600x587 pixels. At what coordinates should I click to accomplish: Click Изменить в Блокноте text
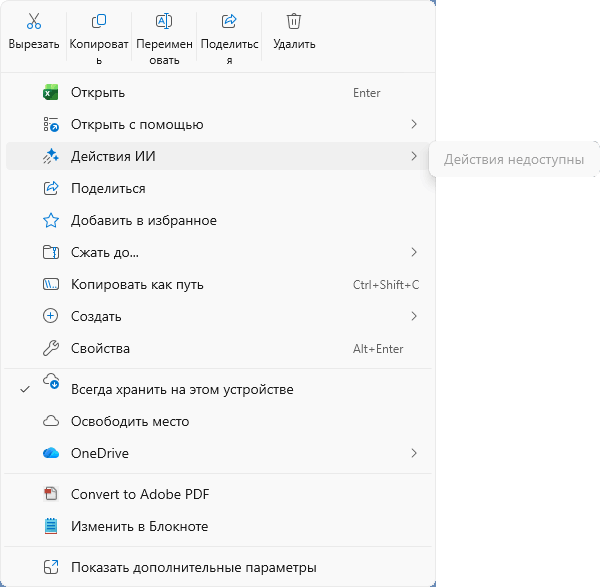click(x=140, y=526)
